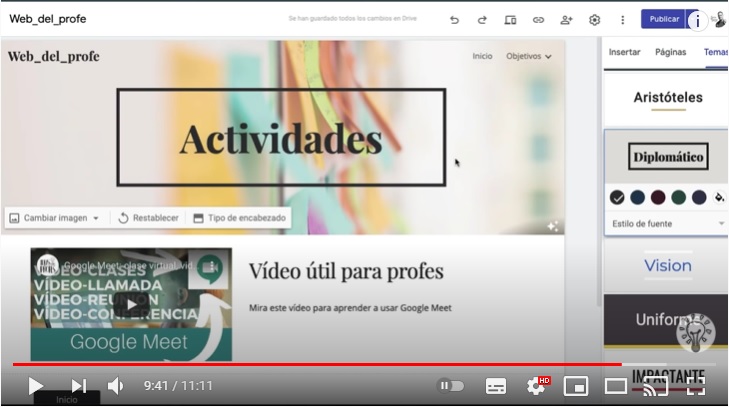
Task: Select the Aristóteles theme
Action: click(x=668, y=99)
